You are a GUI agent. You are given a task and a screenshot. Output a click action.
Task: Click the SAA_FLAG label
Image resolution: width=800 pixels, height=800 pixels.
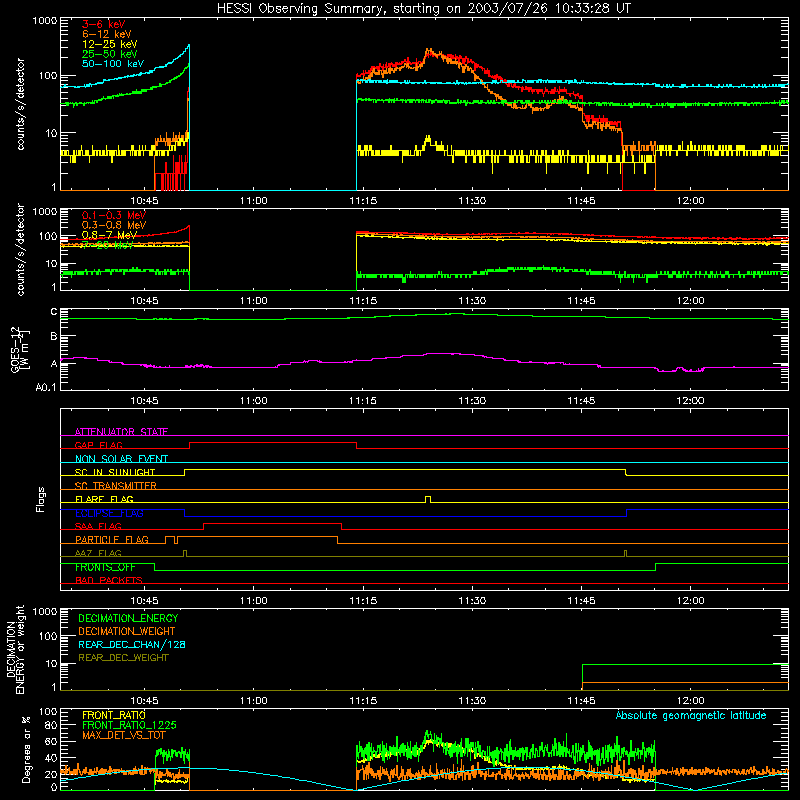coord(98,527)
